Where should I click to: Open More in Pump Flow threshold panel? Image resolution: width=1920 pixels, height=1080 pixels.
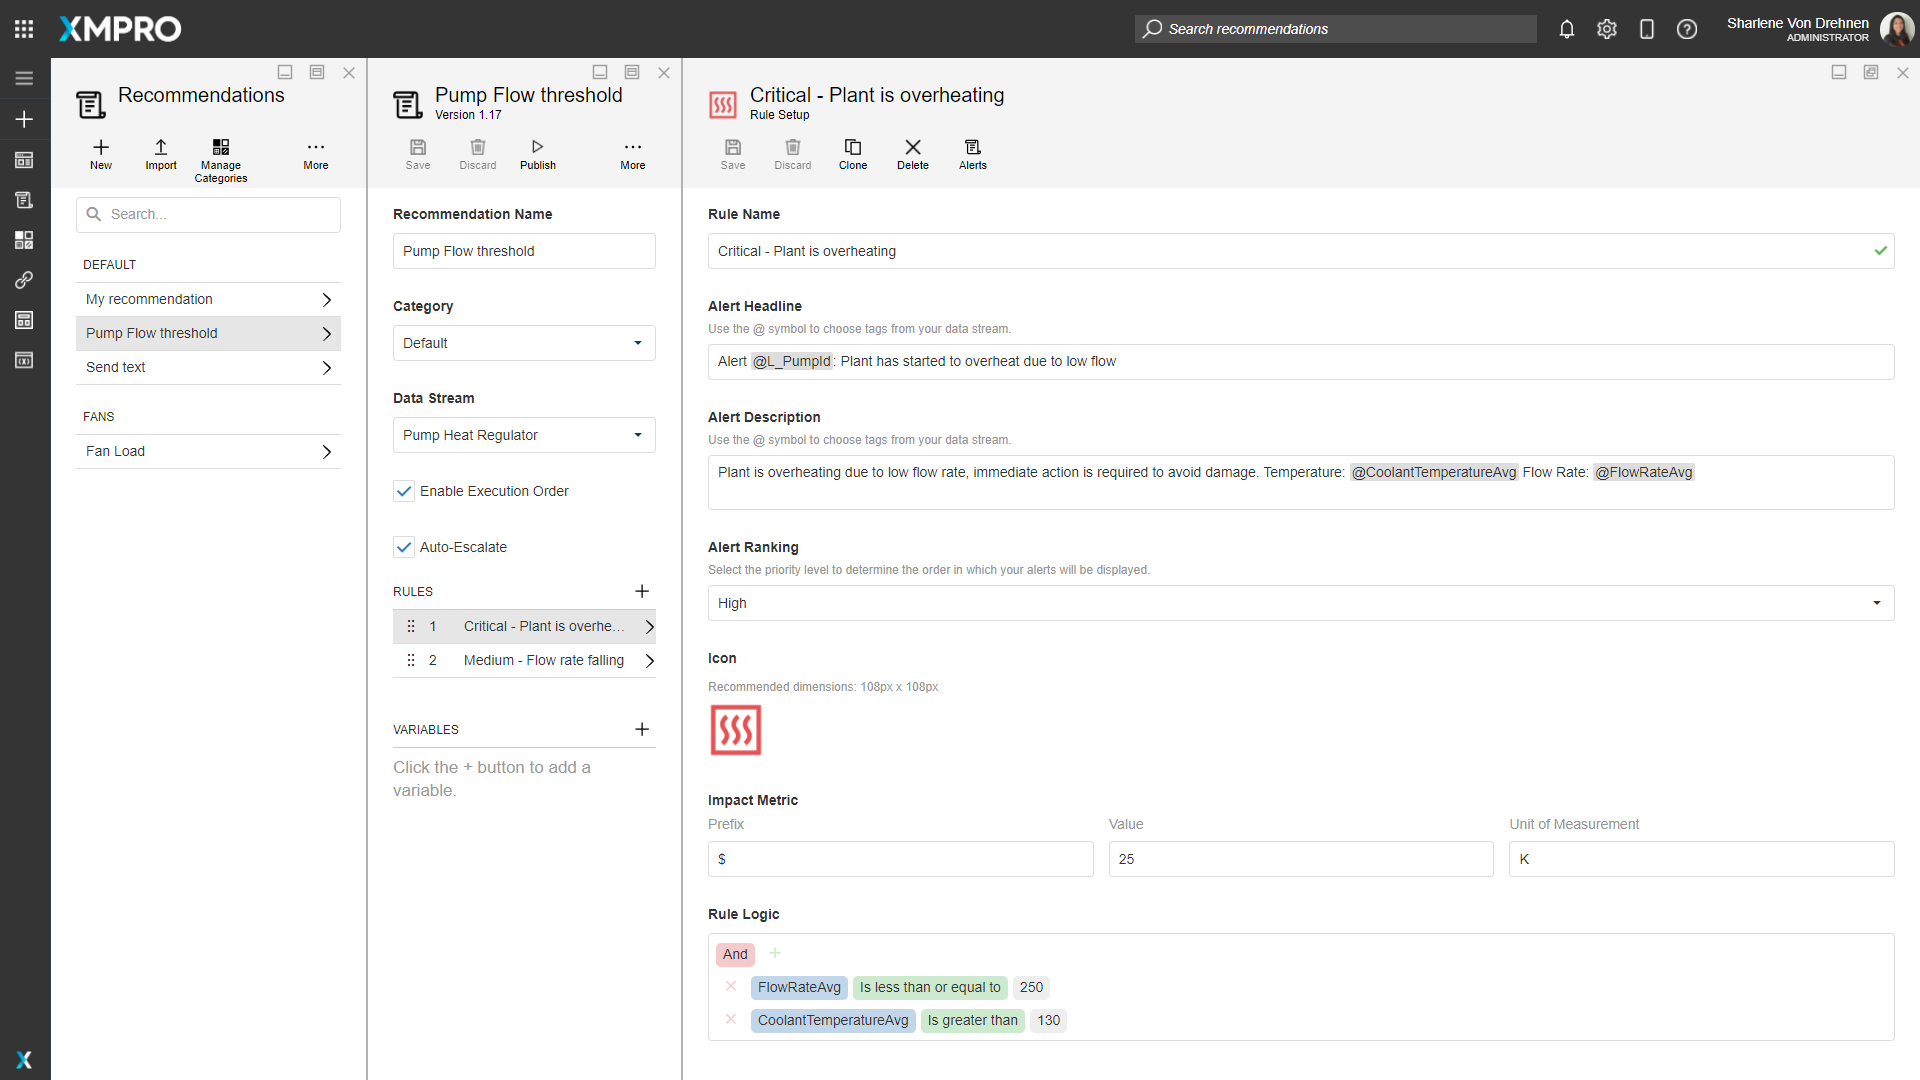click(633, 155)
